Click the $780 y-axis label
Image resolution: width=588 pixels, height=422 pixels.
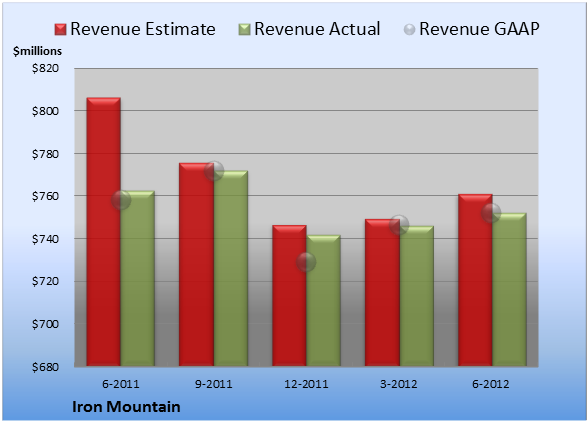45,154
